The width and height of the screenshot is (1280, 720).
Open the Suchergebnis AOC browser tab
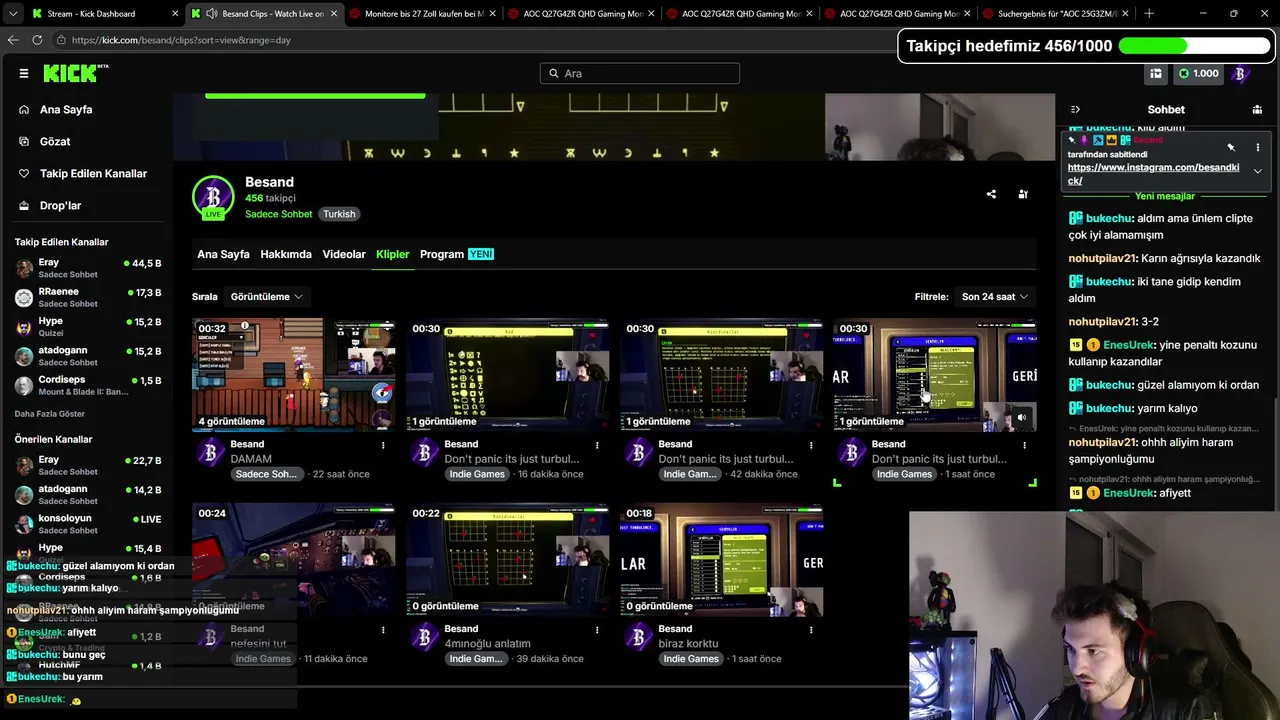(1057, 14)
